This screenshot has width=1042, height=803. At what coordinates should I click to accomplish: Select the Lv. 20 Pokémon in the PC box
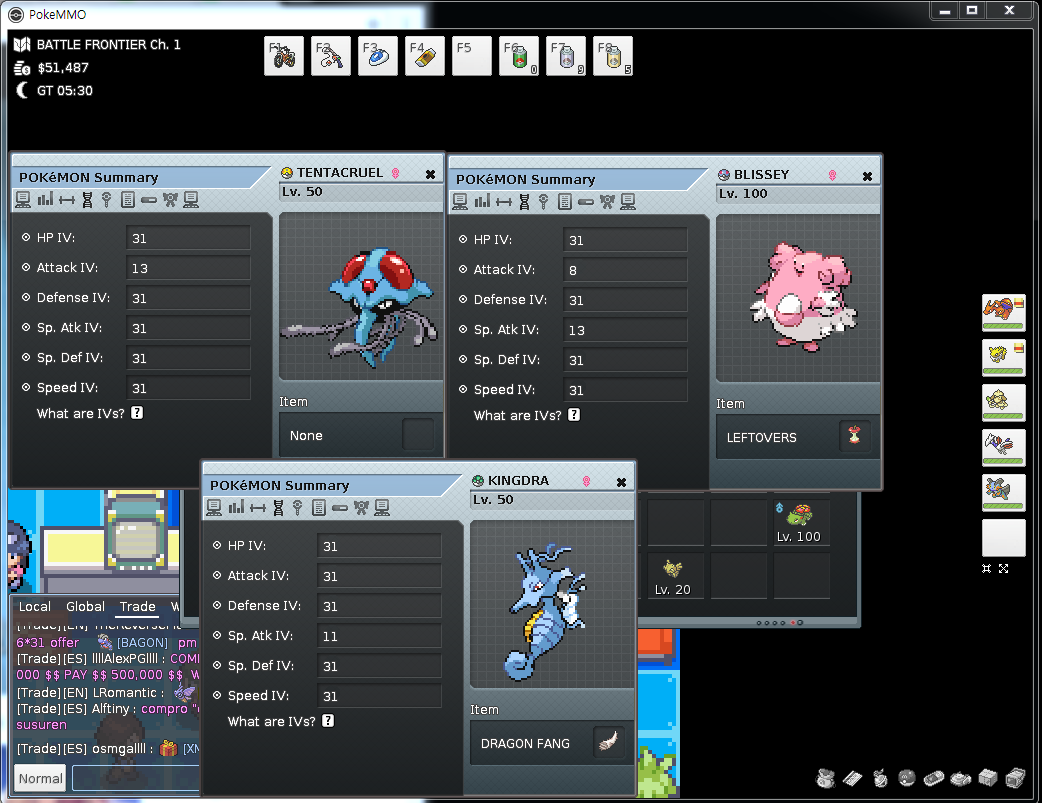click(x=673, y=576)
